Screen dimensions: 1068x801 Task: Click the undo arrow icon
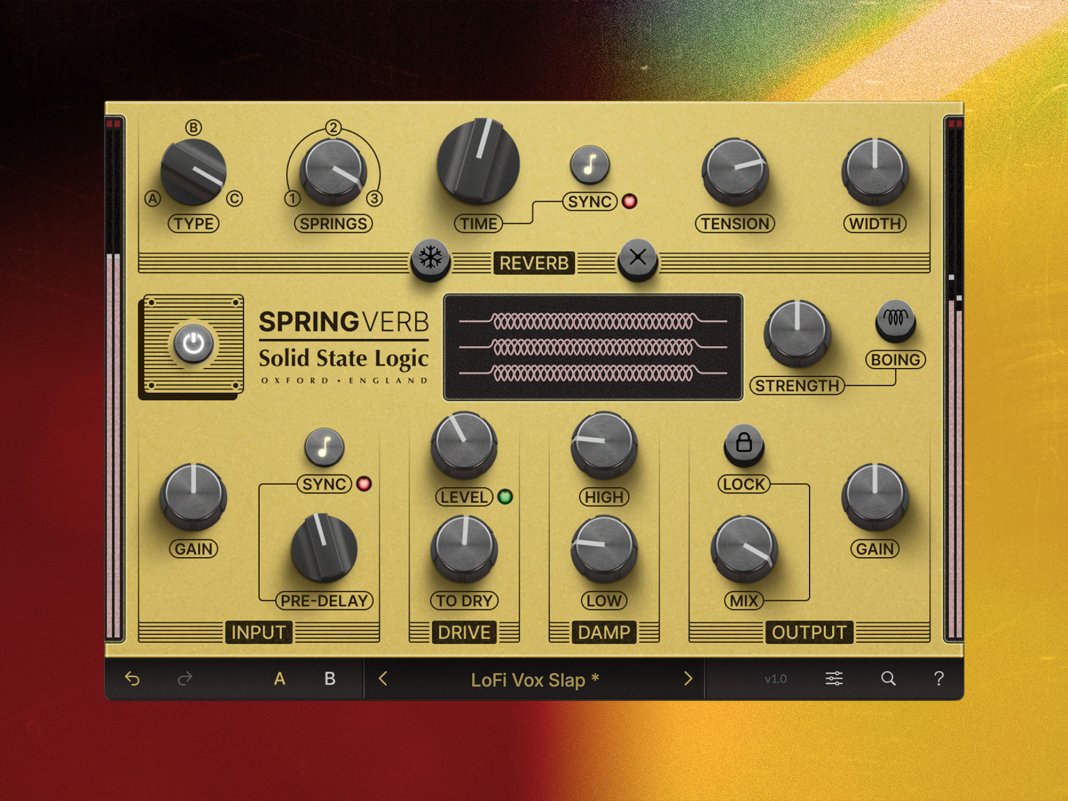[133, 678]
